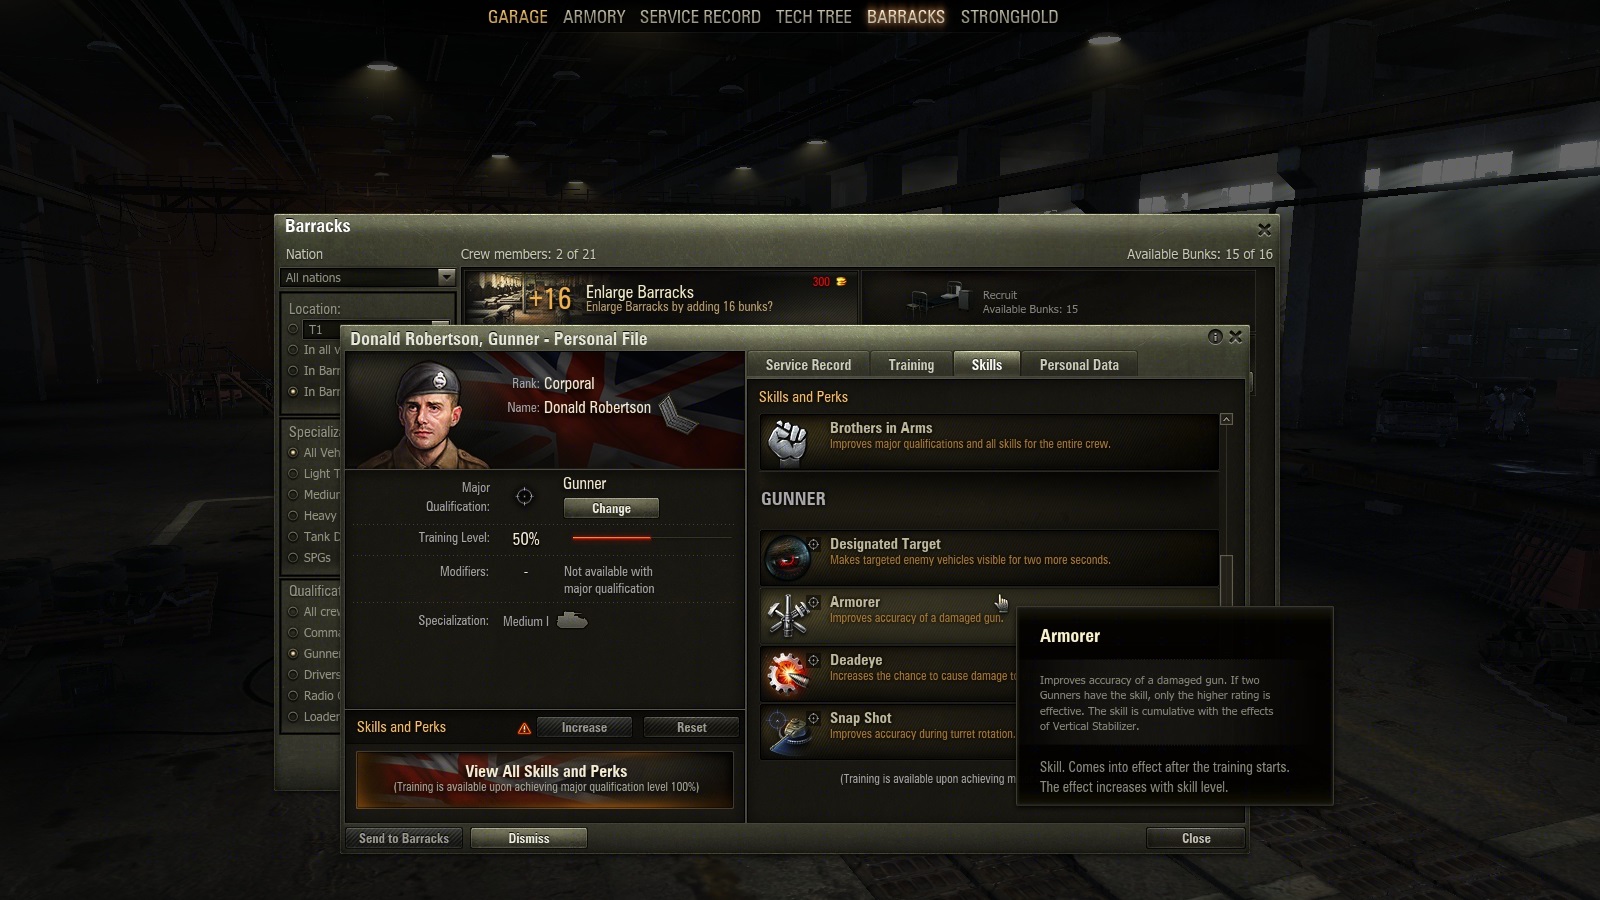The image size is (1600, 900).
Task: Open the Tech Tree menu
Action: pyautogui.click(x=814, y=17)
